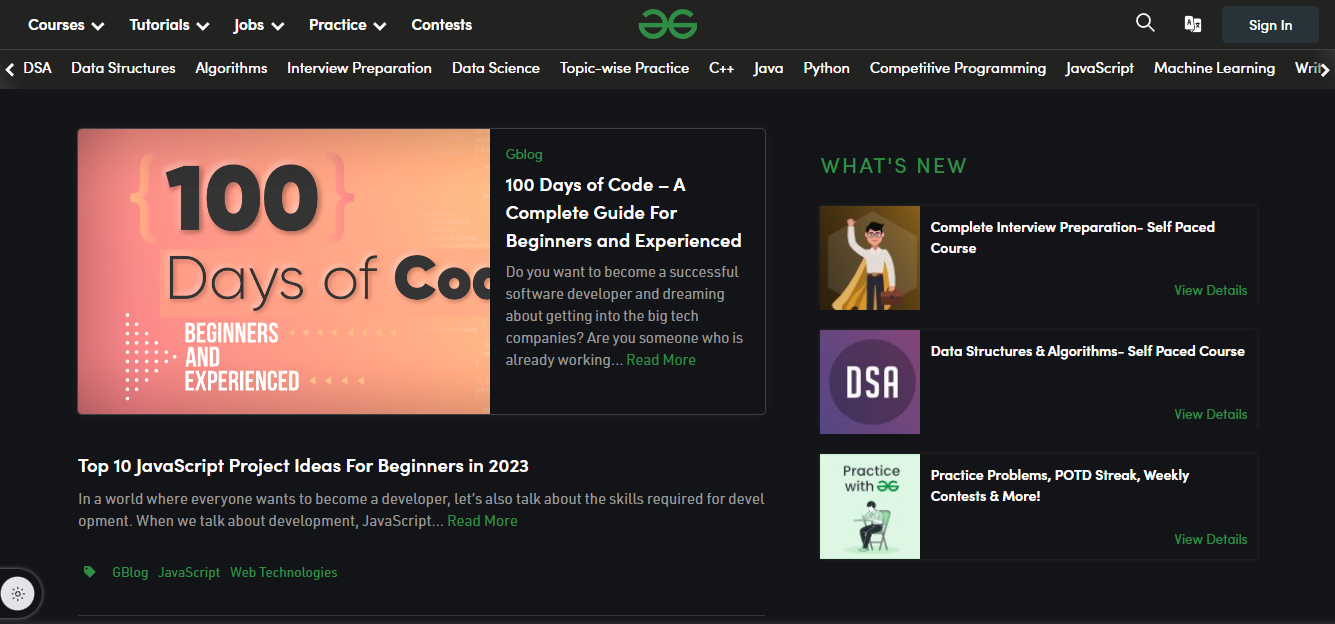Click the Web Technologies tag
The height and width of the screenshot is (624, 1335).
(x=284, y=572)
